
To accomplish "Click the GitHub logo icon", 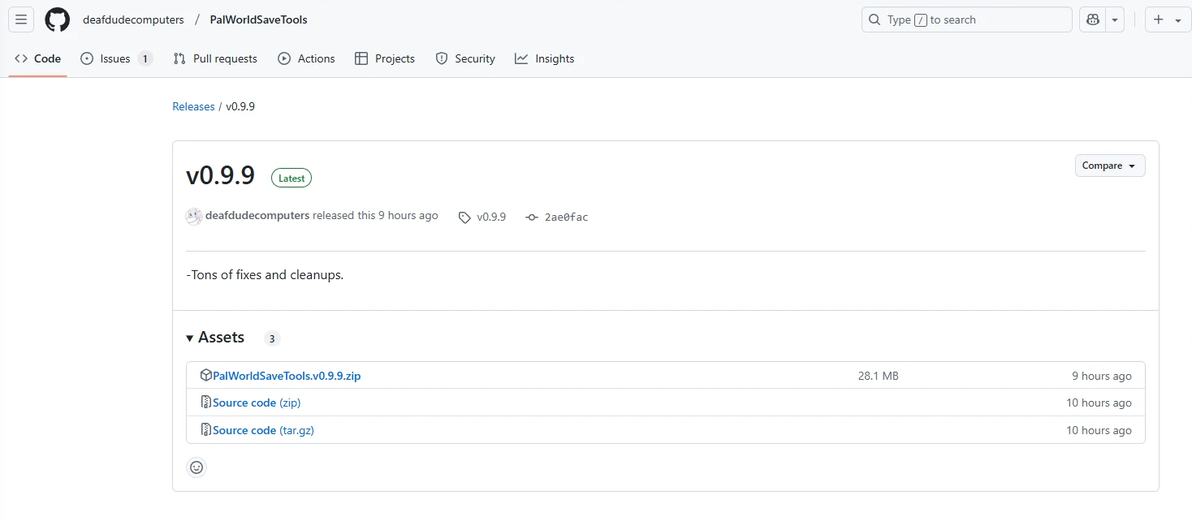I will click(57, 20).
